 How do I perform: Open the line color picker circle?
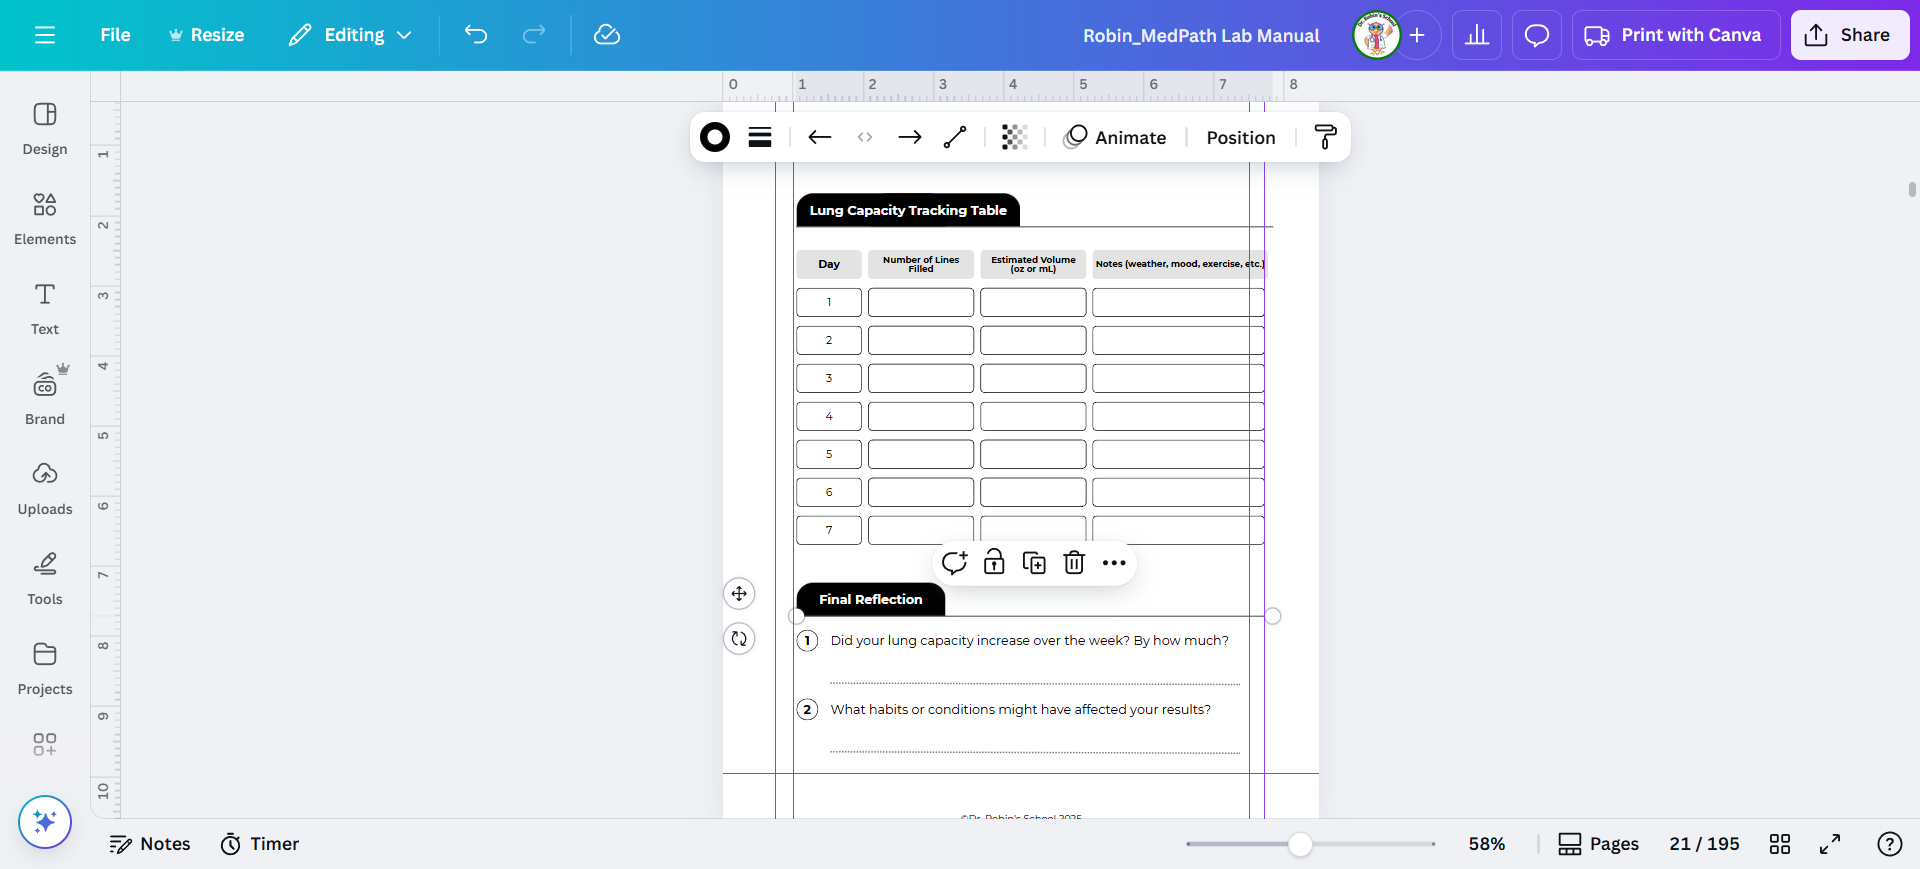[715, 137]
